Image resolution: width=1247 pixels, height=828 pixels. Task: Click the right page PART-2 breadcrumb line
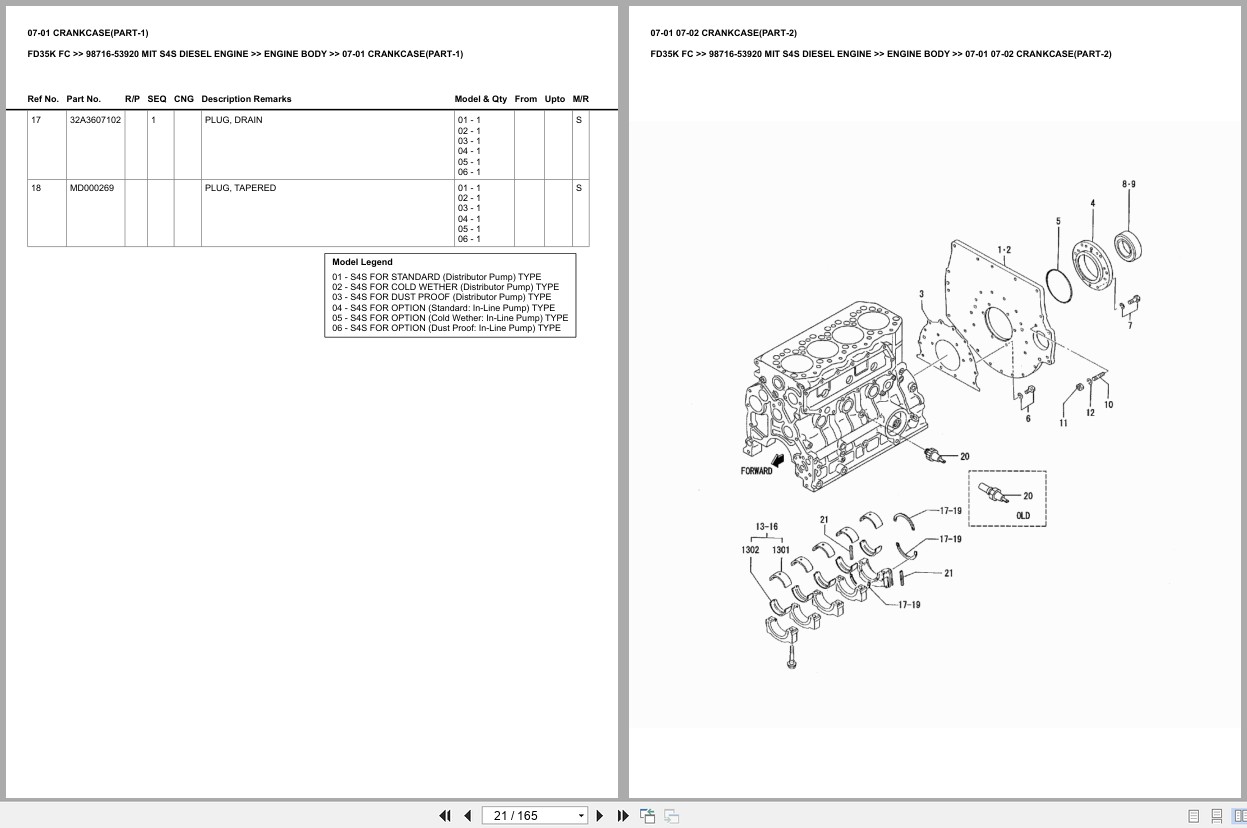[881, 54]
